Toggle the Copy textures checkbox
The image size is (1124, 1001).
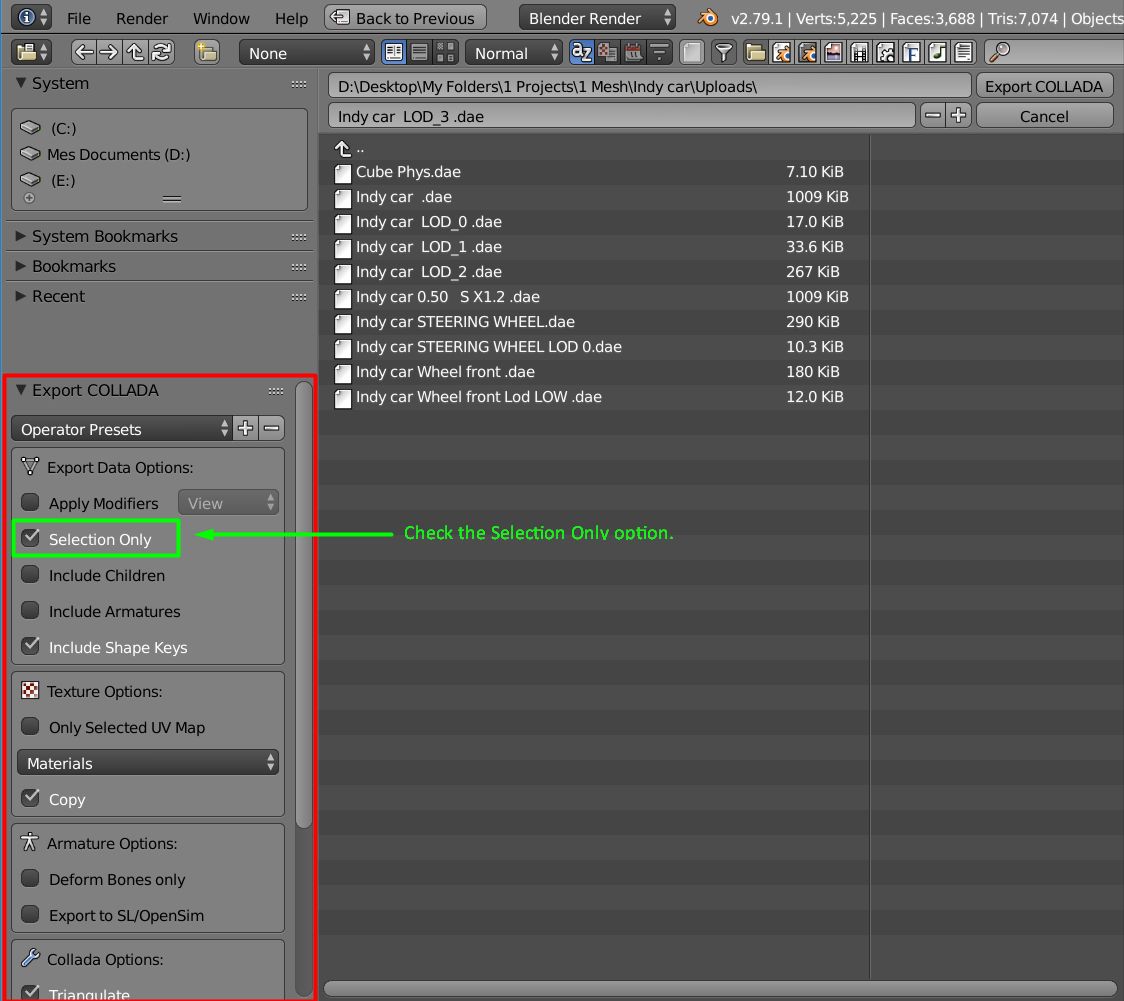coord(30,798)
